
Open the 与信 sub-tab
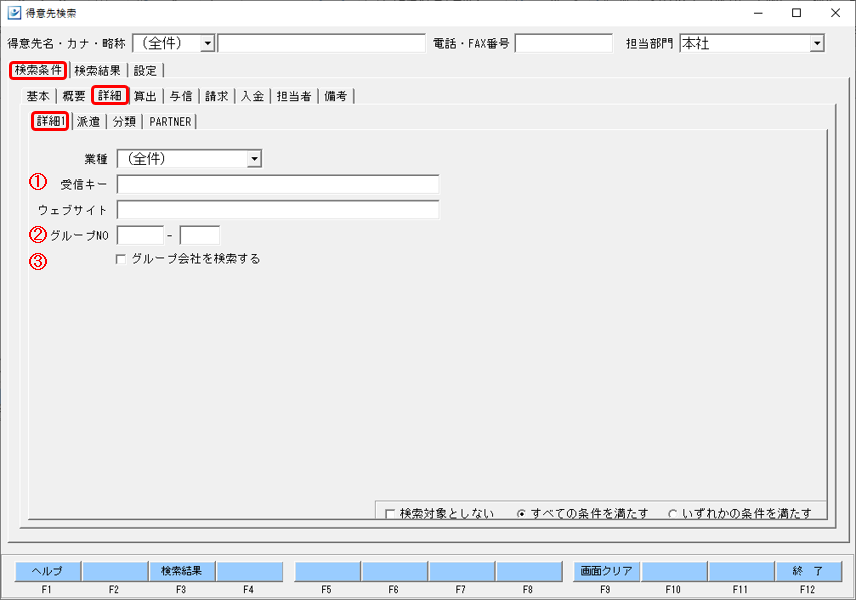(x=181, y=96)
